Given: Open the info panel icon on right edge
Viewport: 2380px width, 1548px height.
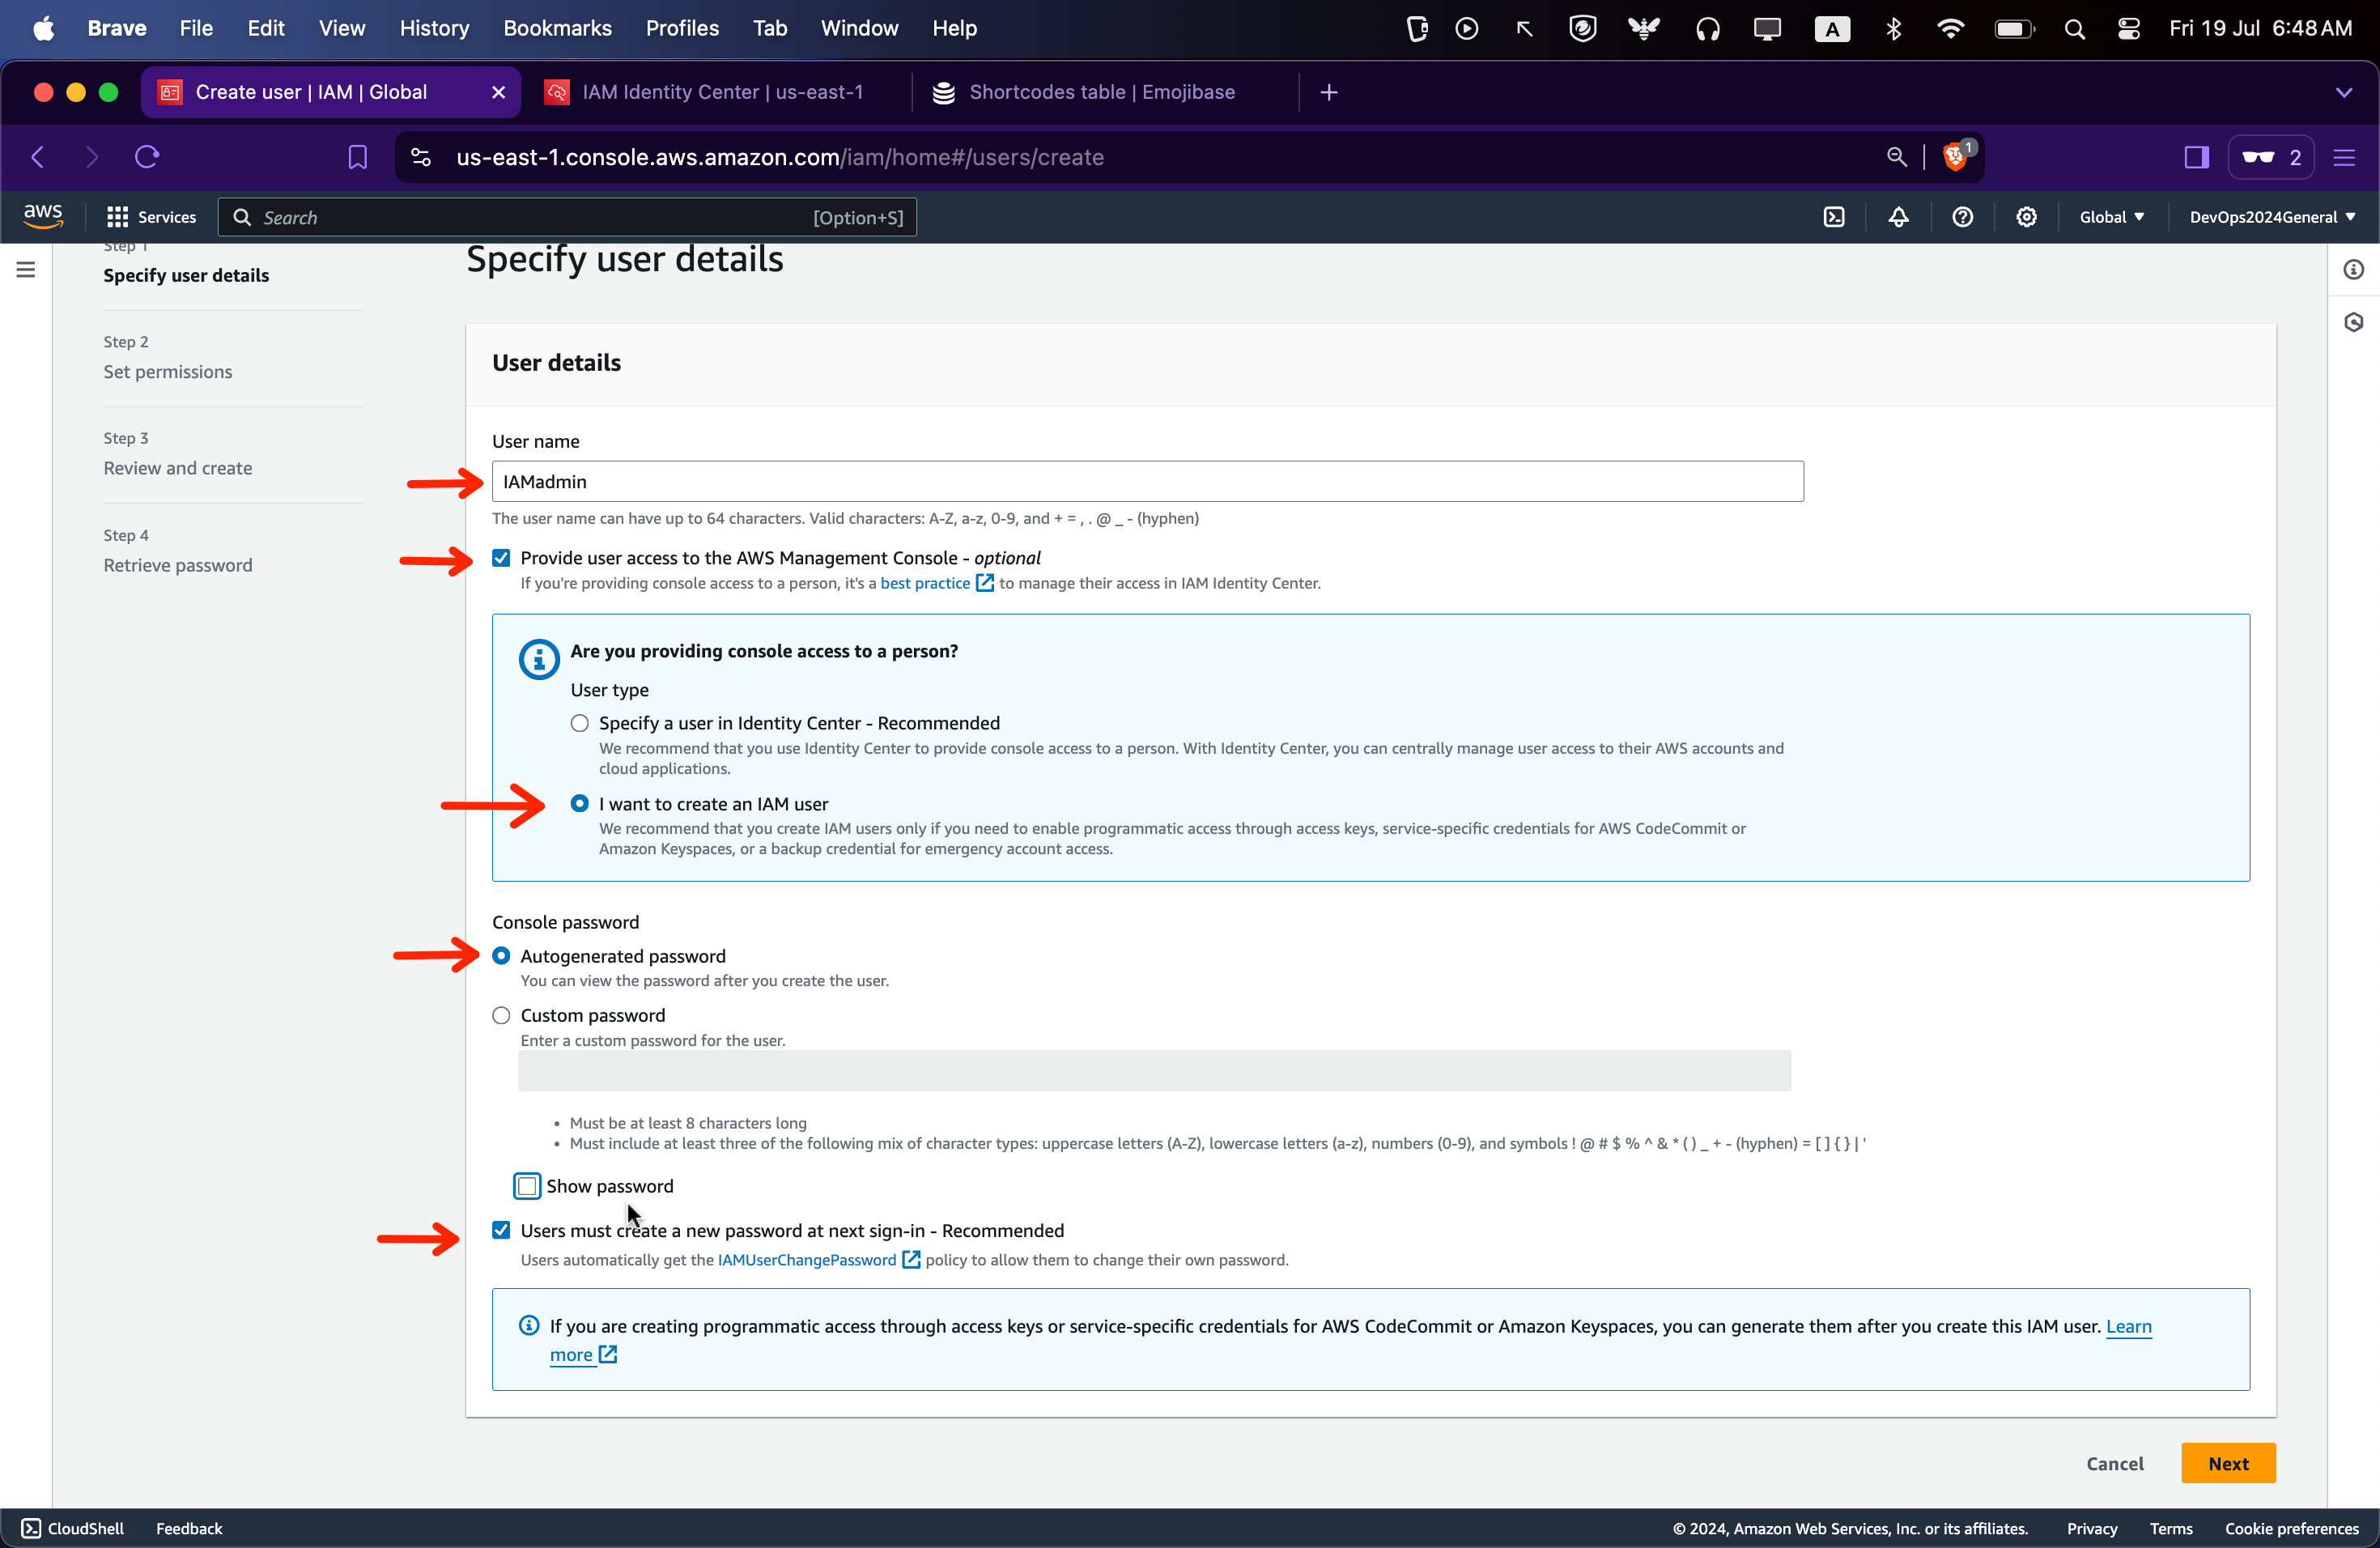Looking at the screenshot, I should pos(2353,270).
